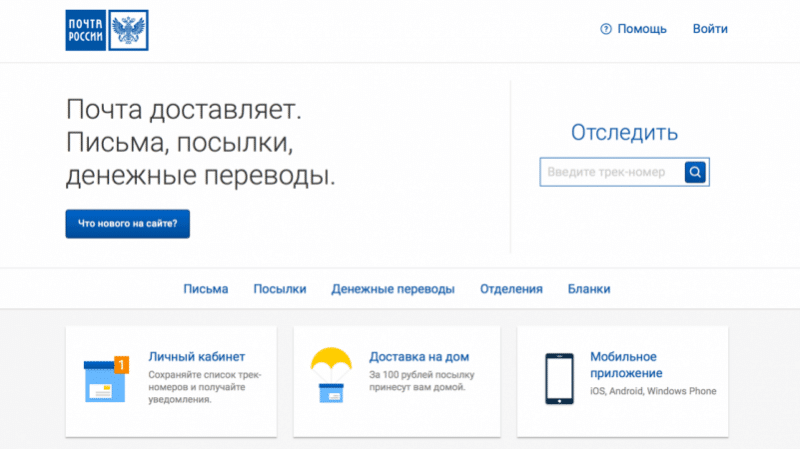This screenshot has height=449, width=800.
Task: Click the magnifier search button in tracking field
Action: pos(695,172)
